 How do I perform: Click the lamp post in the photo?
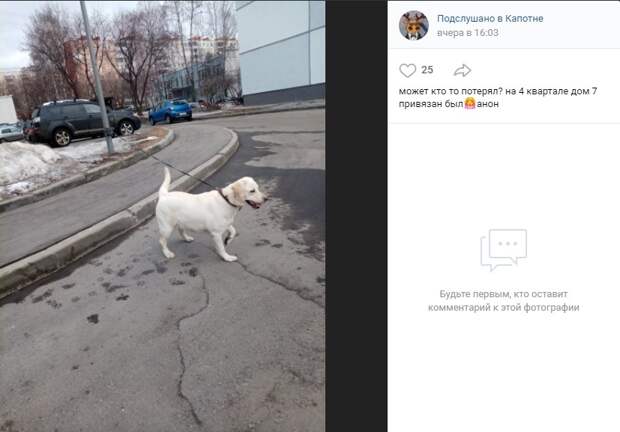tap(97, 77)
